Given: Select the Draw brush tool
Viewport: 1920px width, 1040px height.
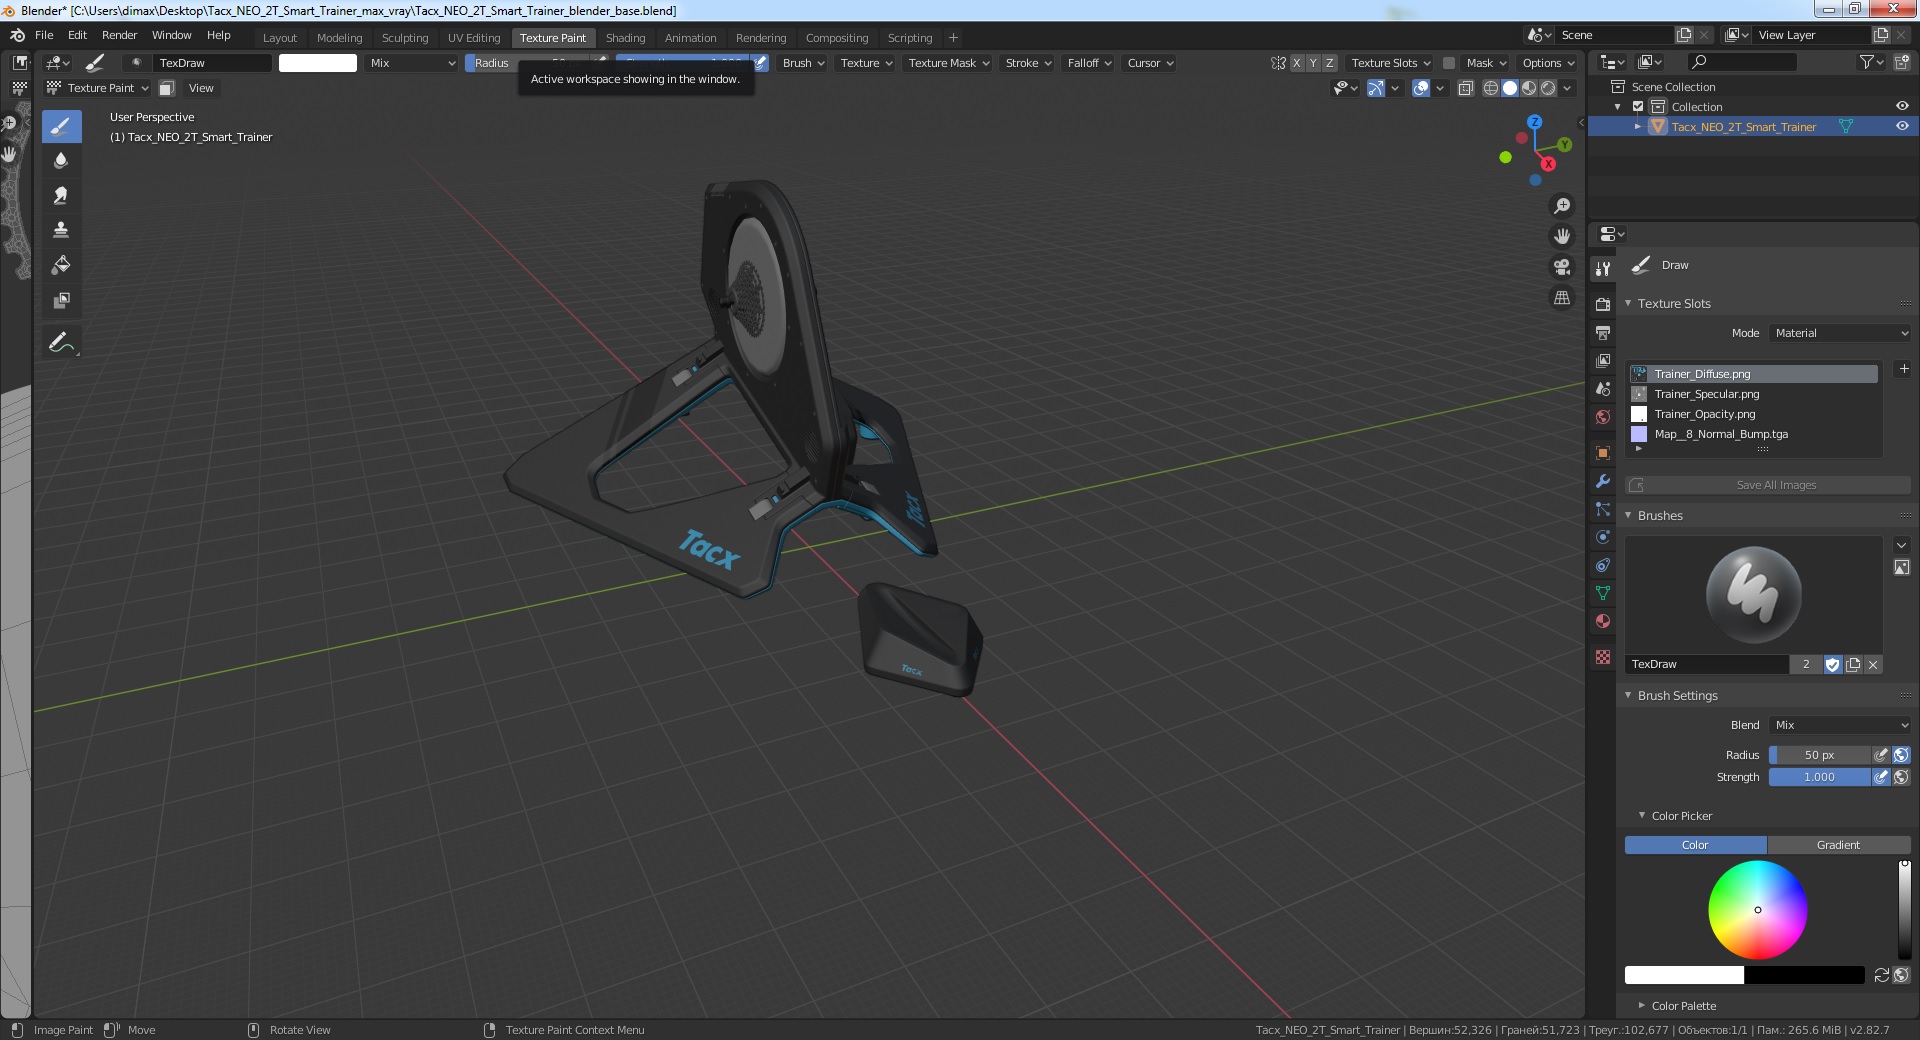Looking at the screenshot, I should [x=61, y=126].
